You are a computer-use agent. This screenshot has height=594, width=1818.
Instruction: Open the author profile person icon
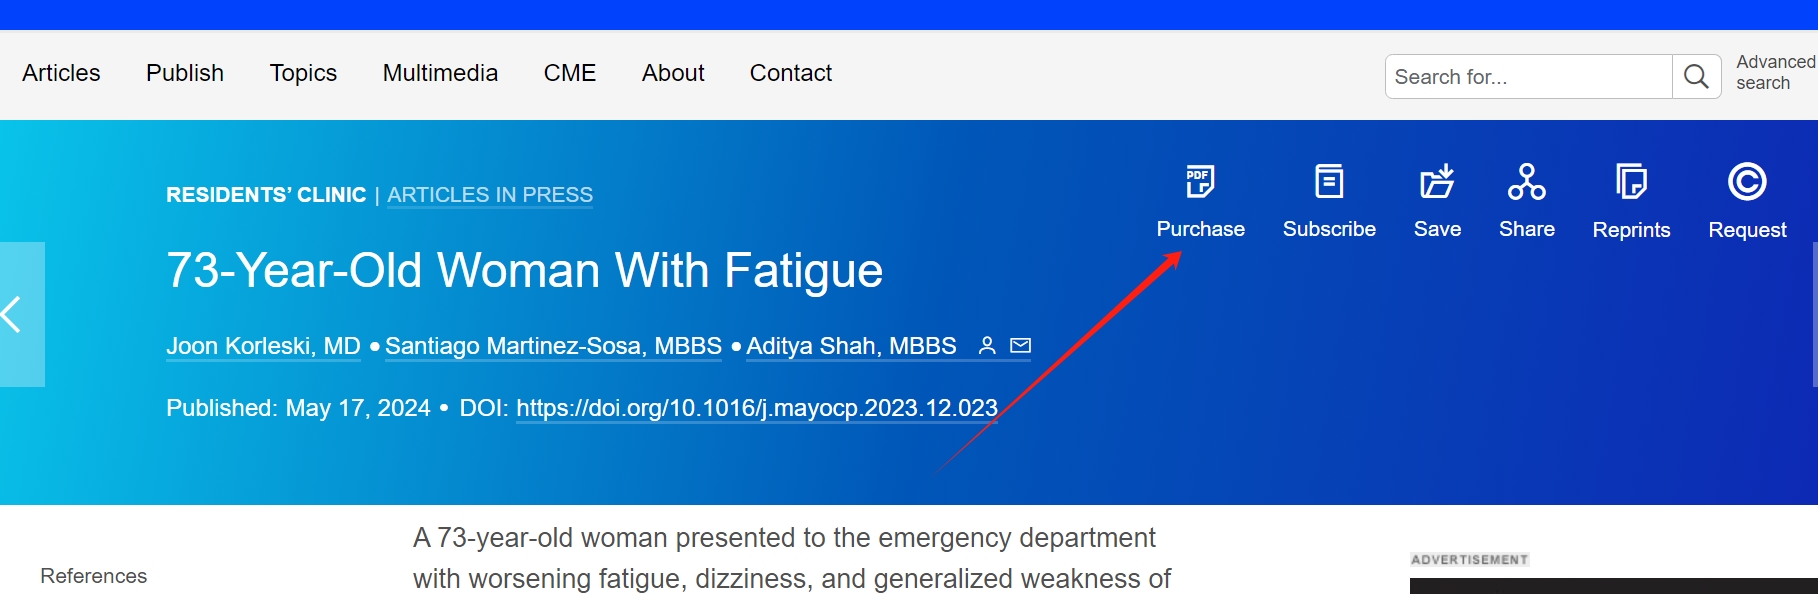pos(987,346)
